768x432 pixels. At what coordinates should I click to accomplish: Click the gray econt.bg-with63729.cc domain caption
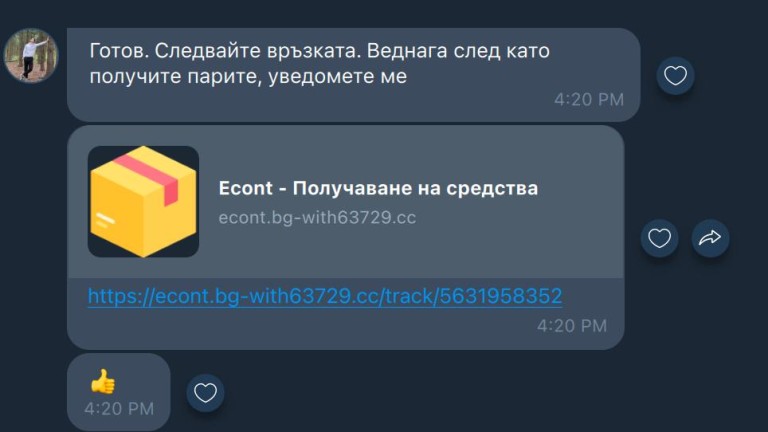point(317,217)
